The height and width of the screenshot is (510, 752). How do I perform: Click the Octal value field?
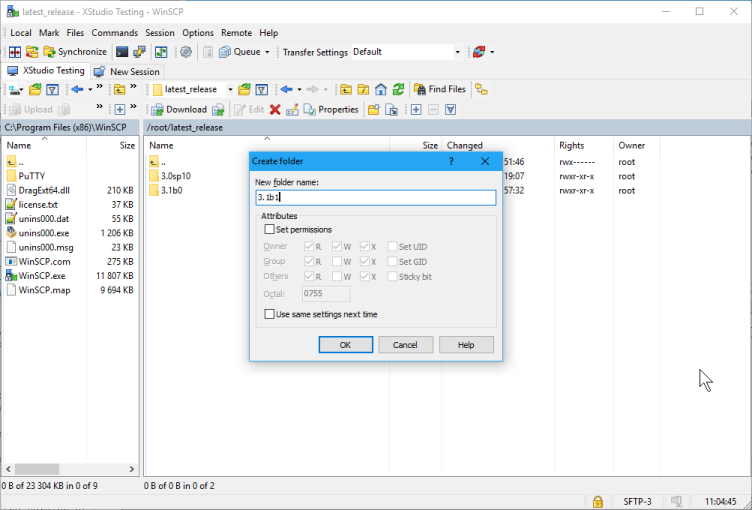[326, 294]
